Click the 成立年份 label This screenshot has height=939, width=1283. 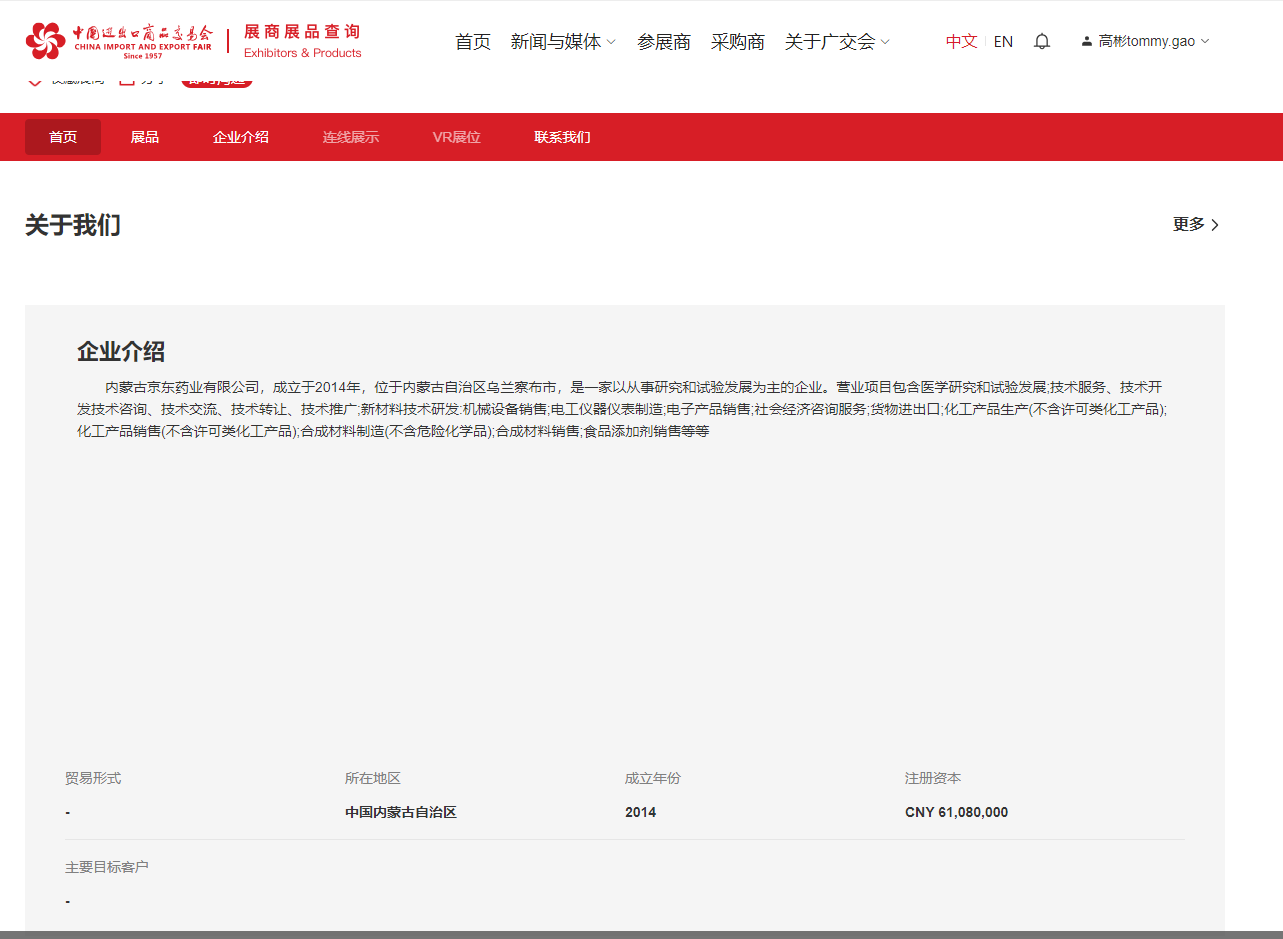(x=653, y=778)
